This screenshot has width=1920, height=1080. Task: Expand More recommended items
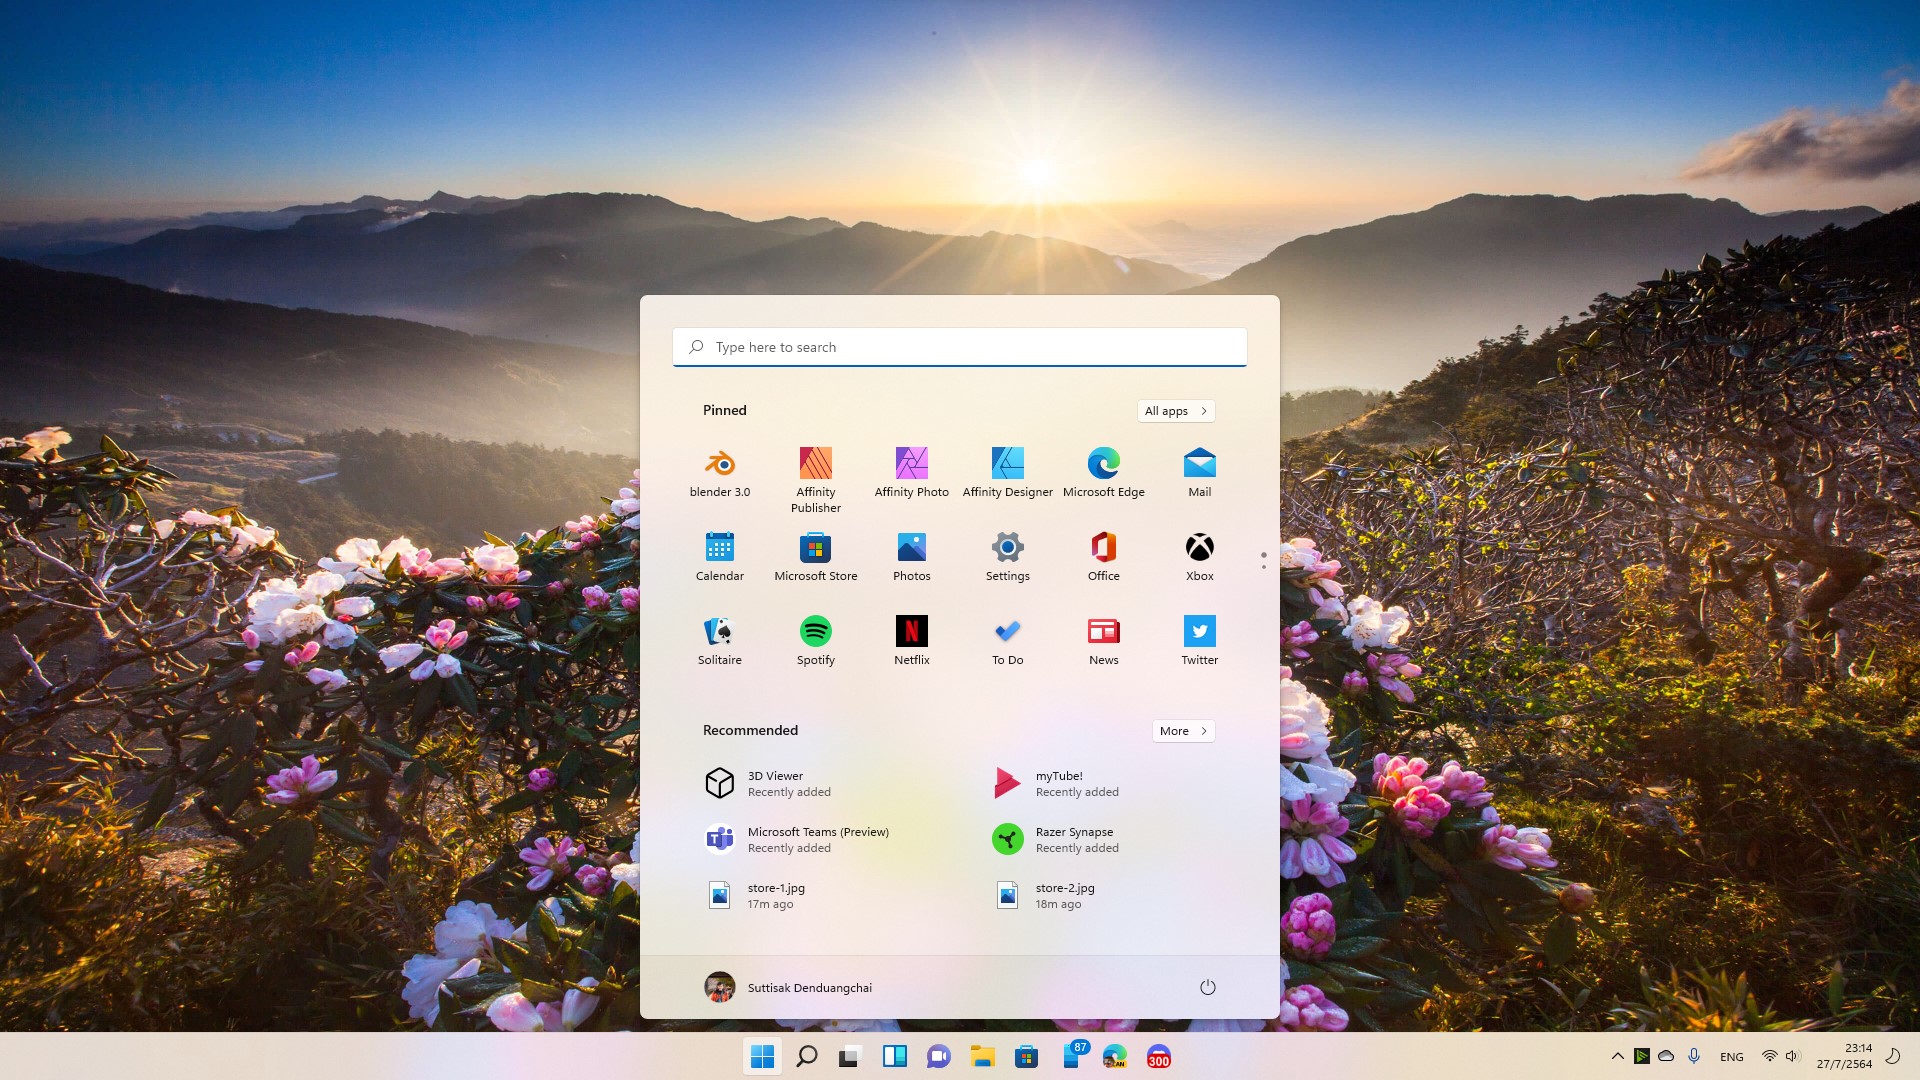pos(1184,731)
